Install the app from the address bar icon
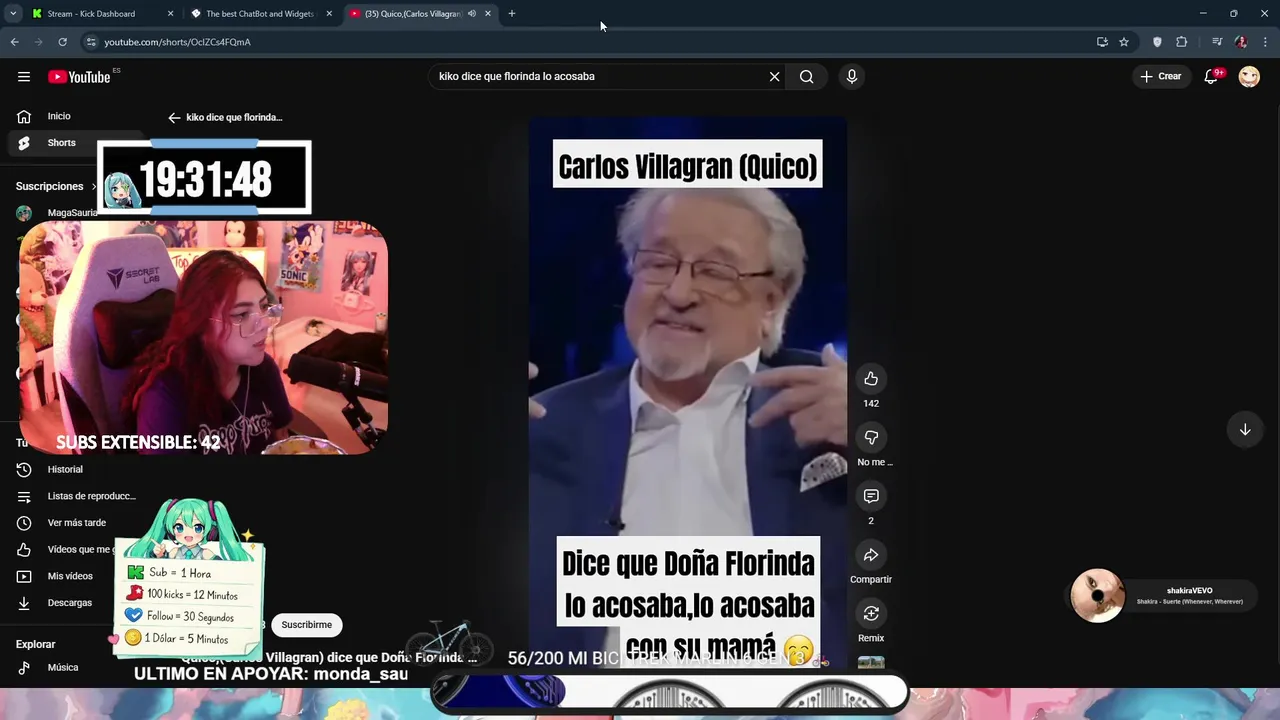 click(x=1102, y=42)
